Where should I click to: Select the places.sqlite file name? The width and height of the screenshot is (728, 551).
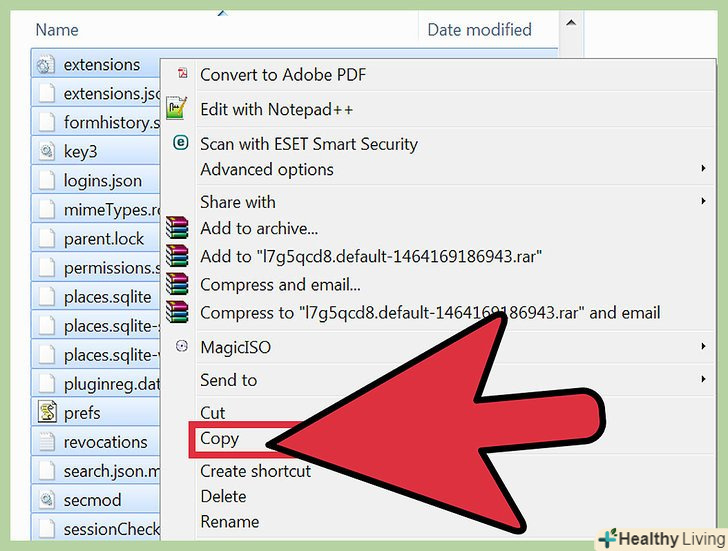[108, 297]
